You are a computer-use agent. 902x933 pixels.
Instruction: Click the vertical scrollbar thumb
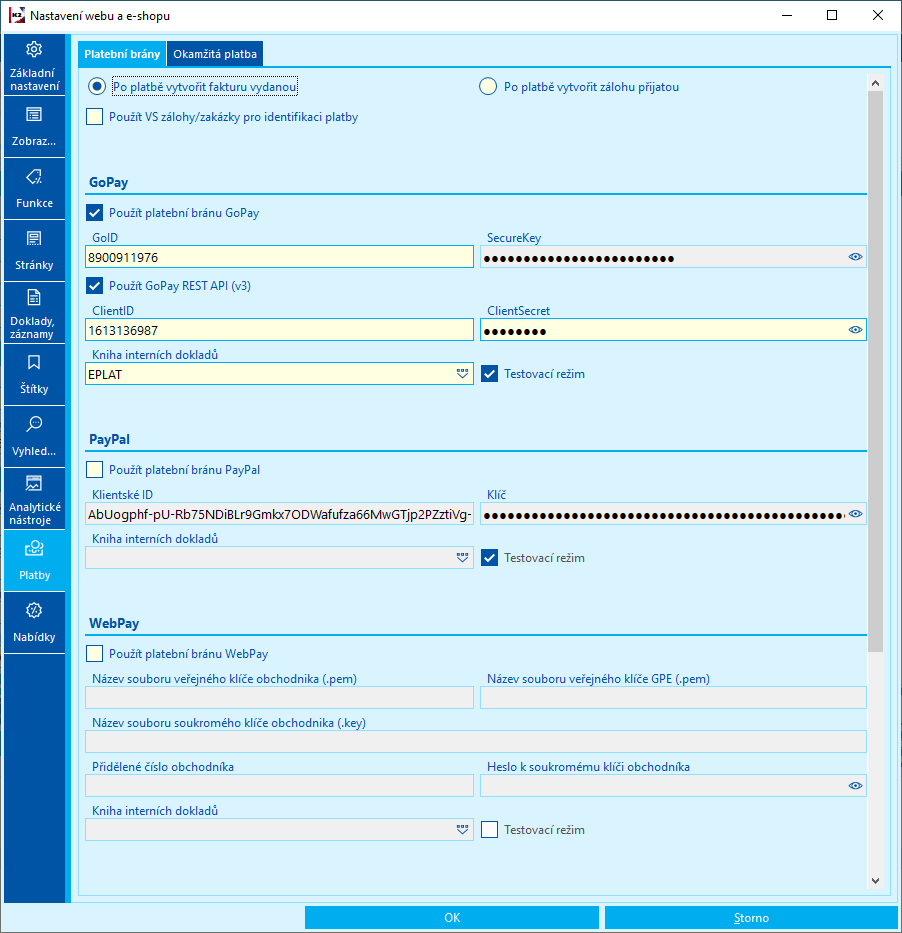click(x=875, y=371)
